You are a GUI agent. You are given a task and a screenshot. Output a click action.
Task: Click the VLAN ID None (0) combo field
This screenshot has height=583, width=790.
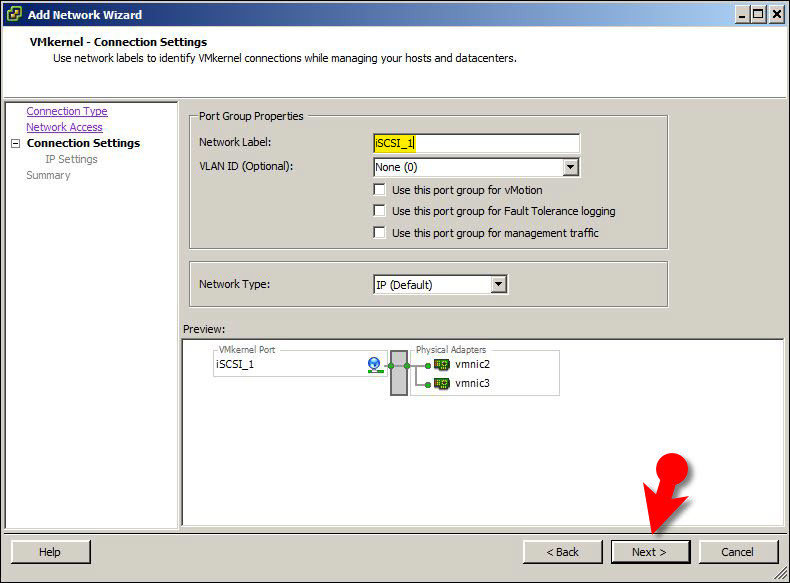[476, 167]
